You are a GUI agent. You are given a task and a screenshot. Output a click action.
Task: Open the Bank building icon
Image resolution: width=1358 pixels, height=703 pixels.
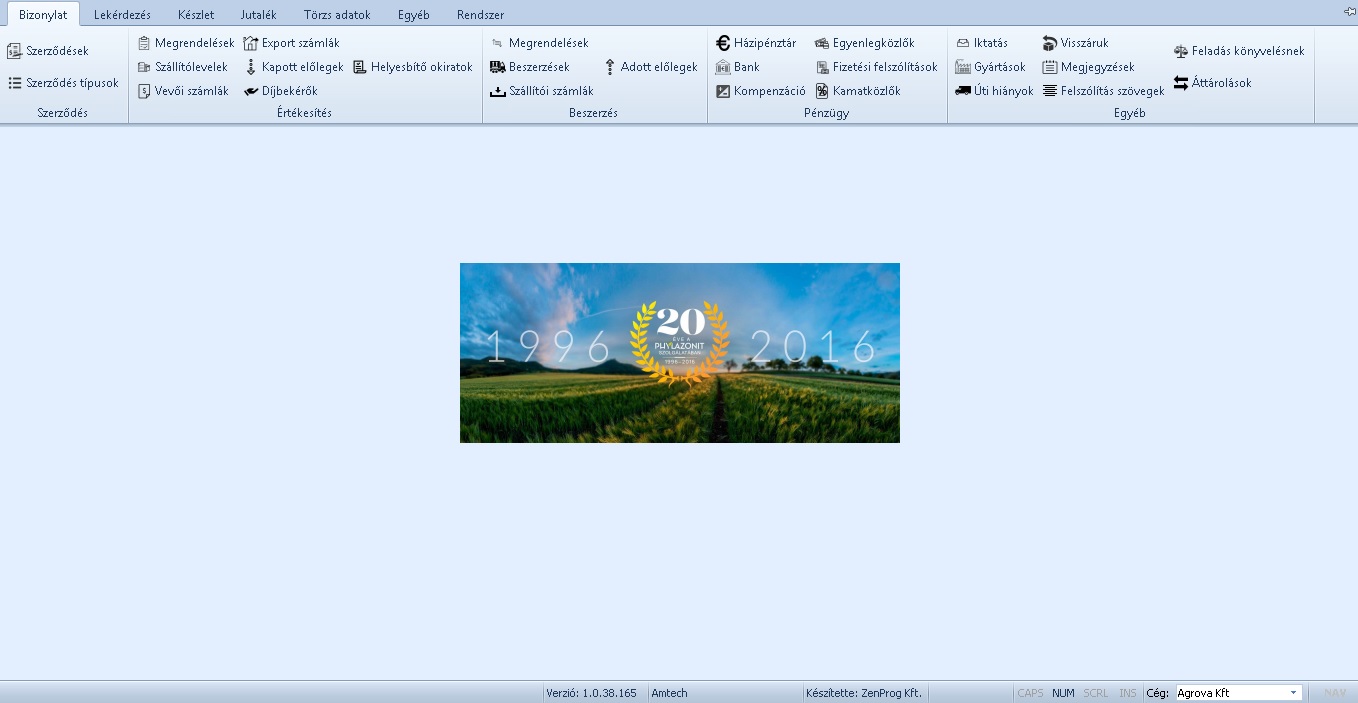(x=724, y=67)
